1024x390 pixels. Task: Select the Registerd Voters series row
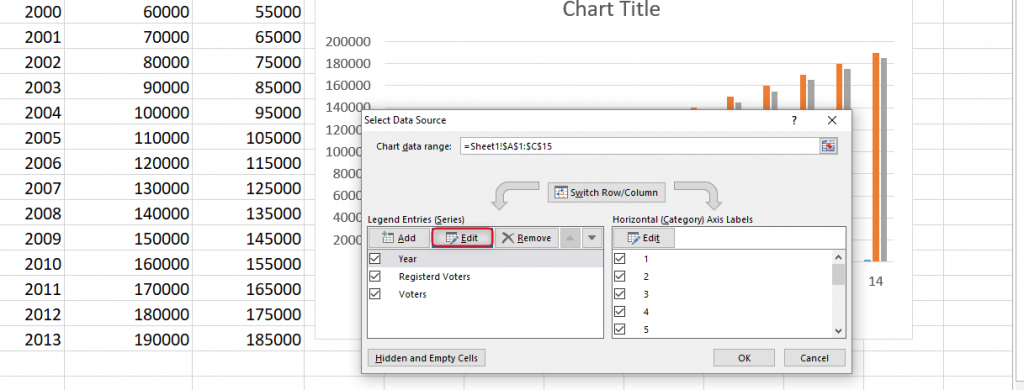point(485,276)
